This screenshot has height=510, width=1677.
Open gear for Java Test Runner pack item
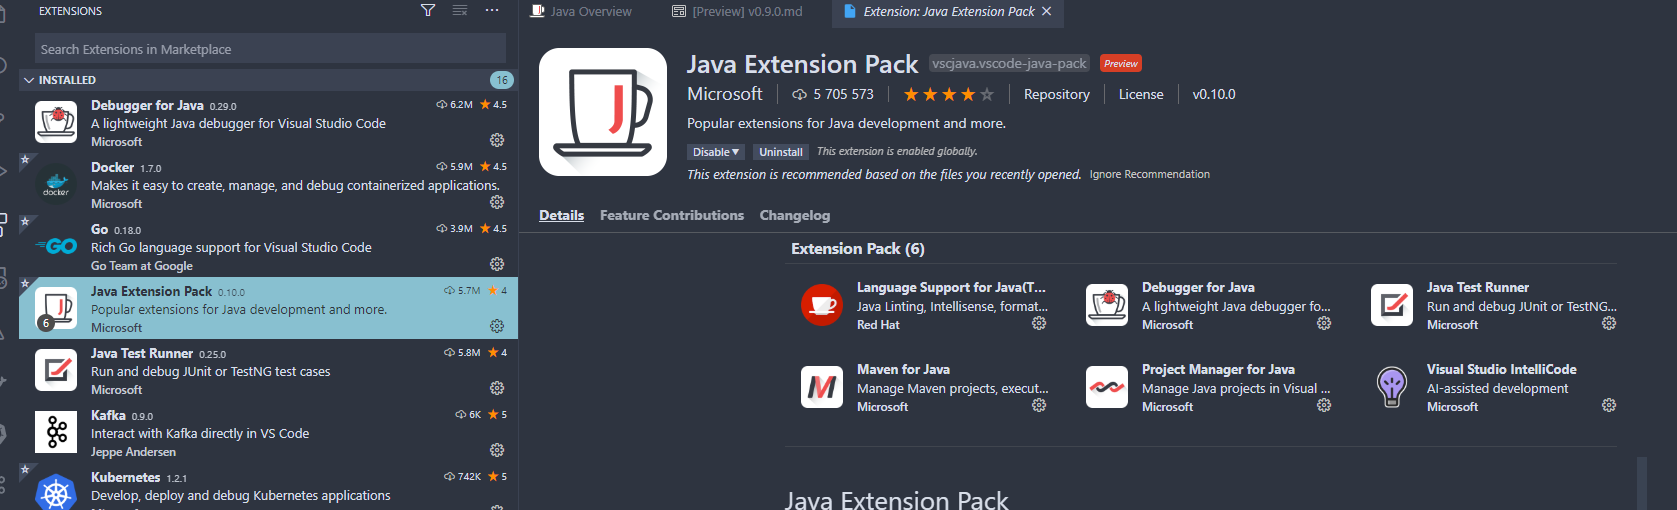click(1609, 323)
